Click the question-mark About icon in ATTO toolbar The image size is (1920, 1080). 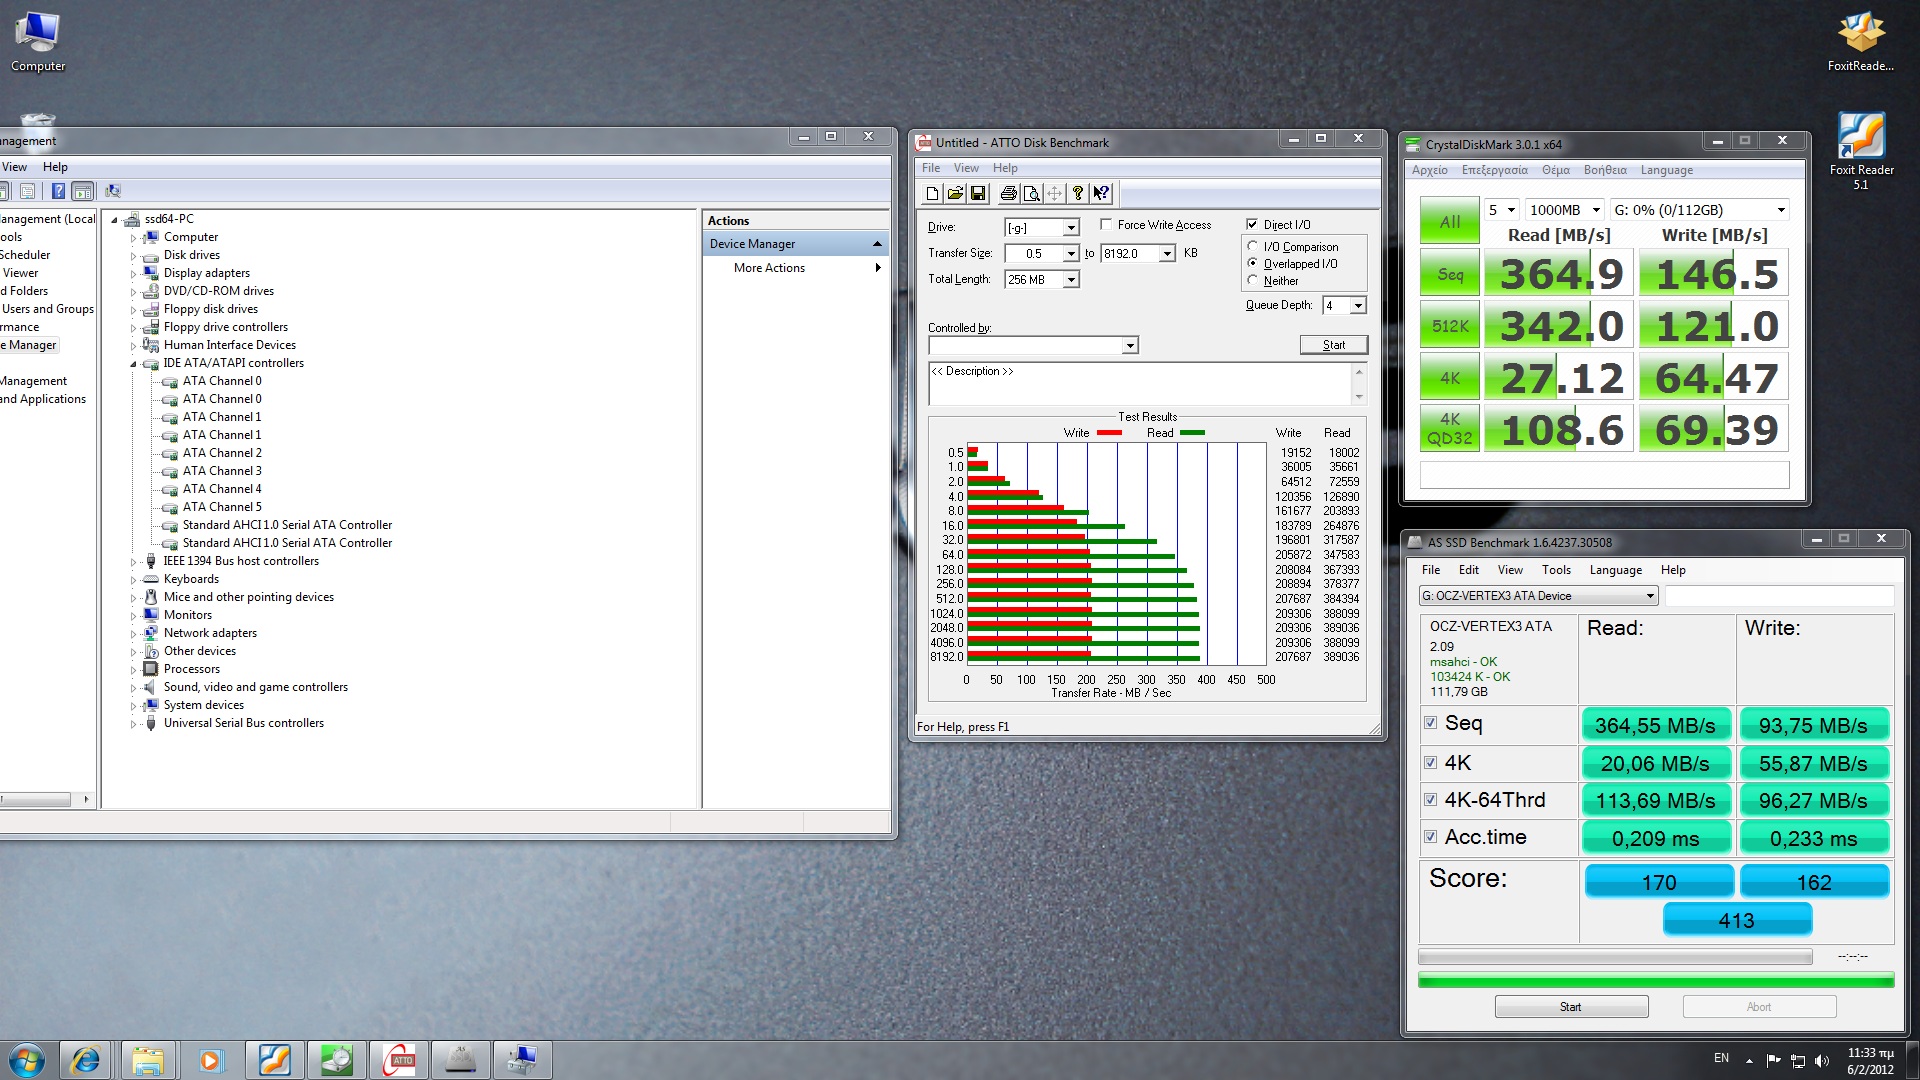(1077, 194)
